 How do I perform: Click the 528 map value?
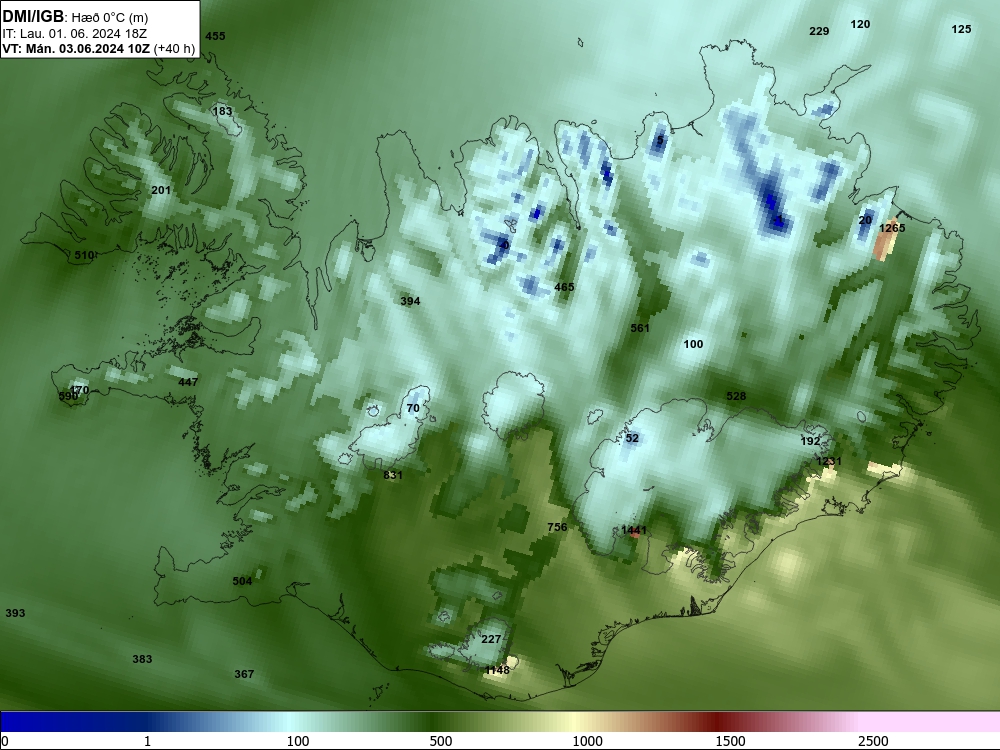click(736, 396)
